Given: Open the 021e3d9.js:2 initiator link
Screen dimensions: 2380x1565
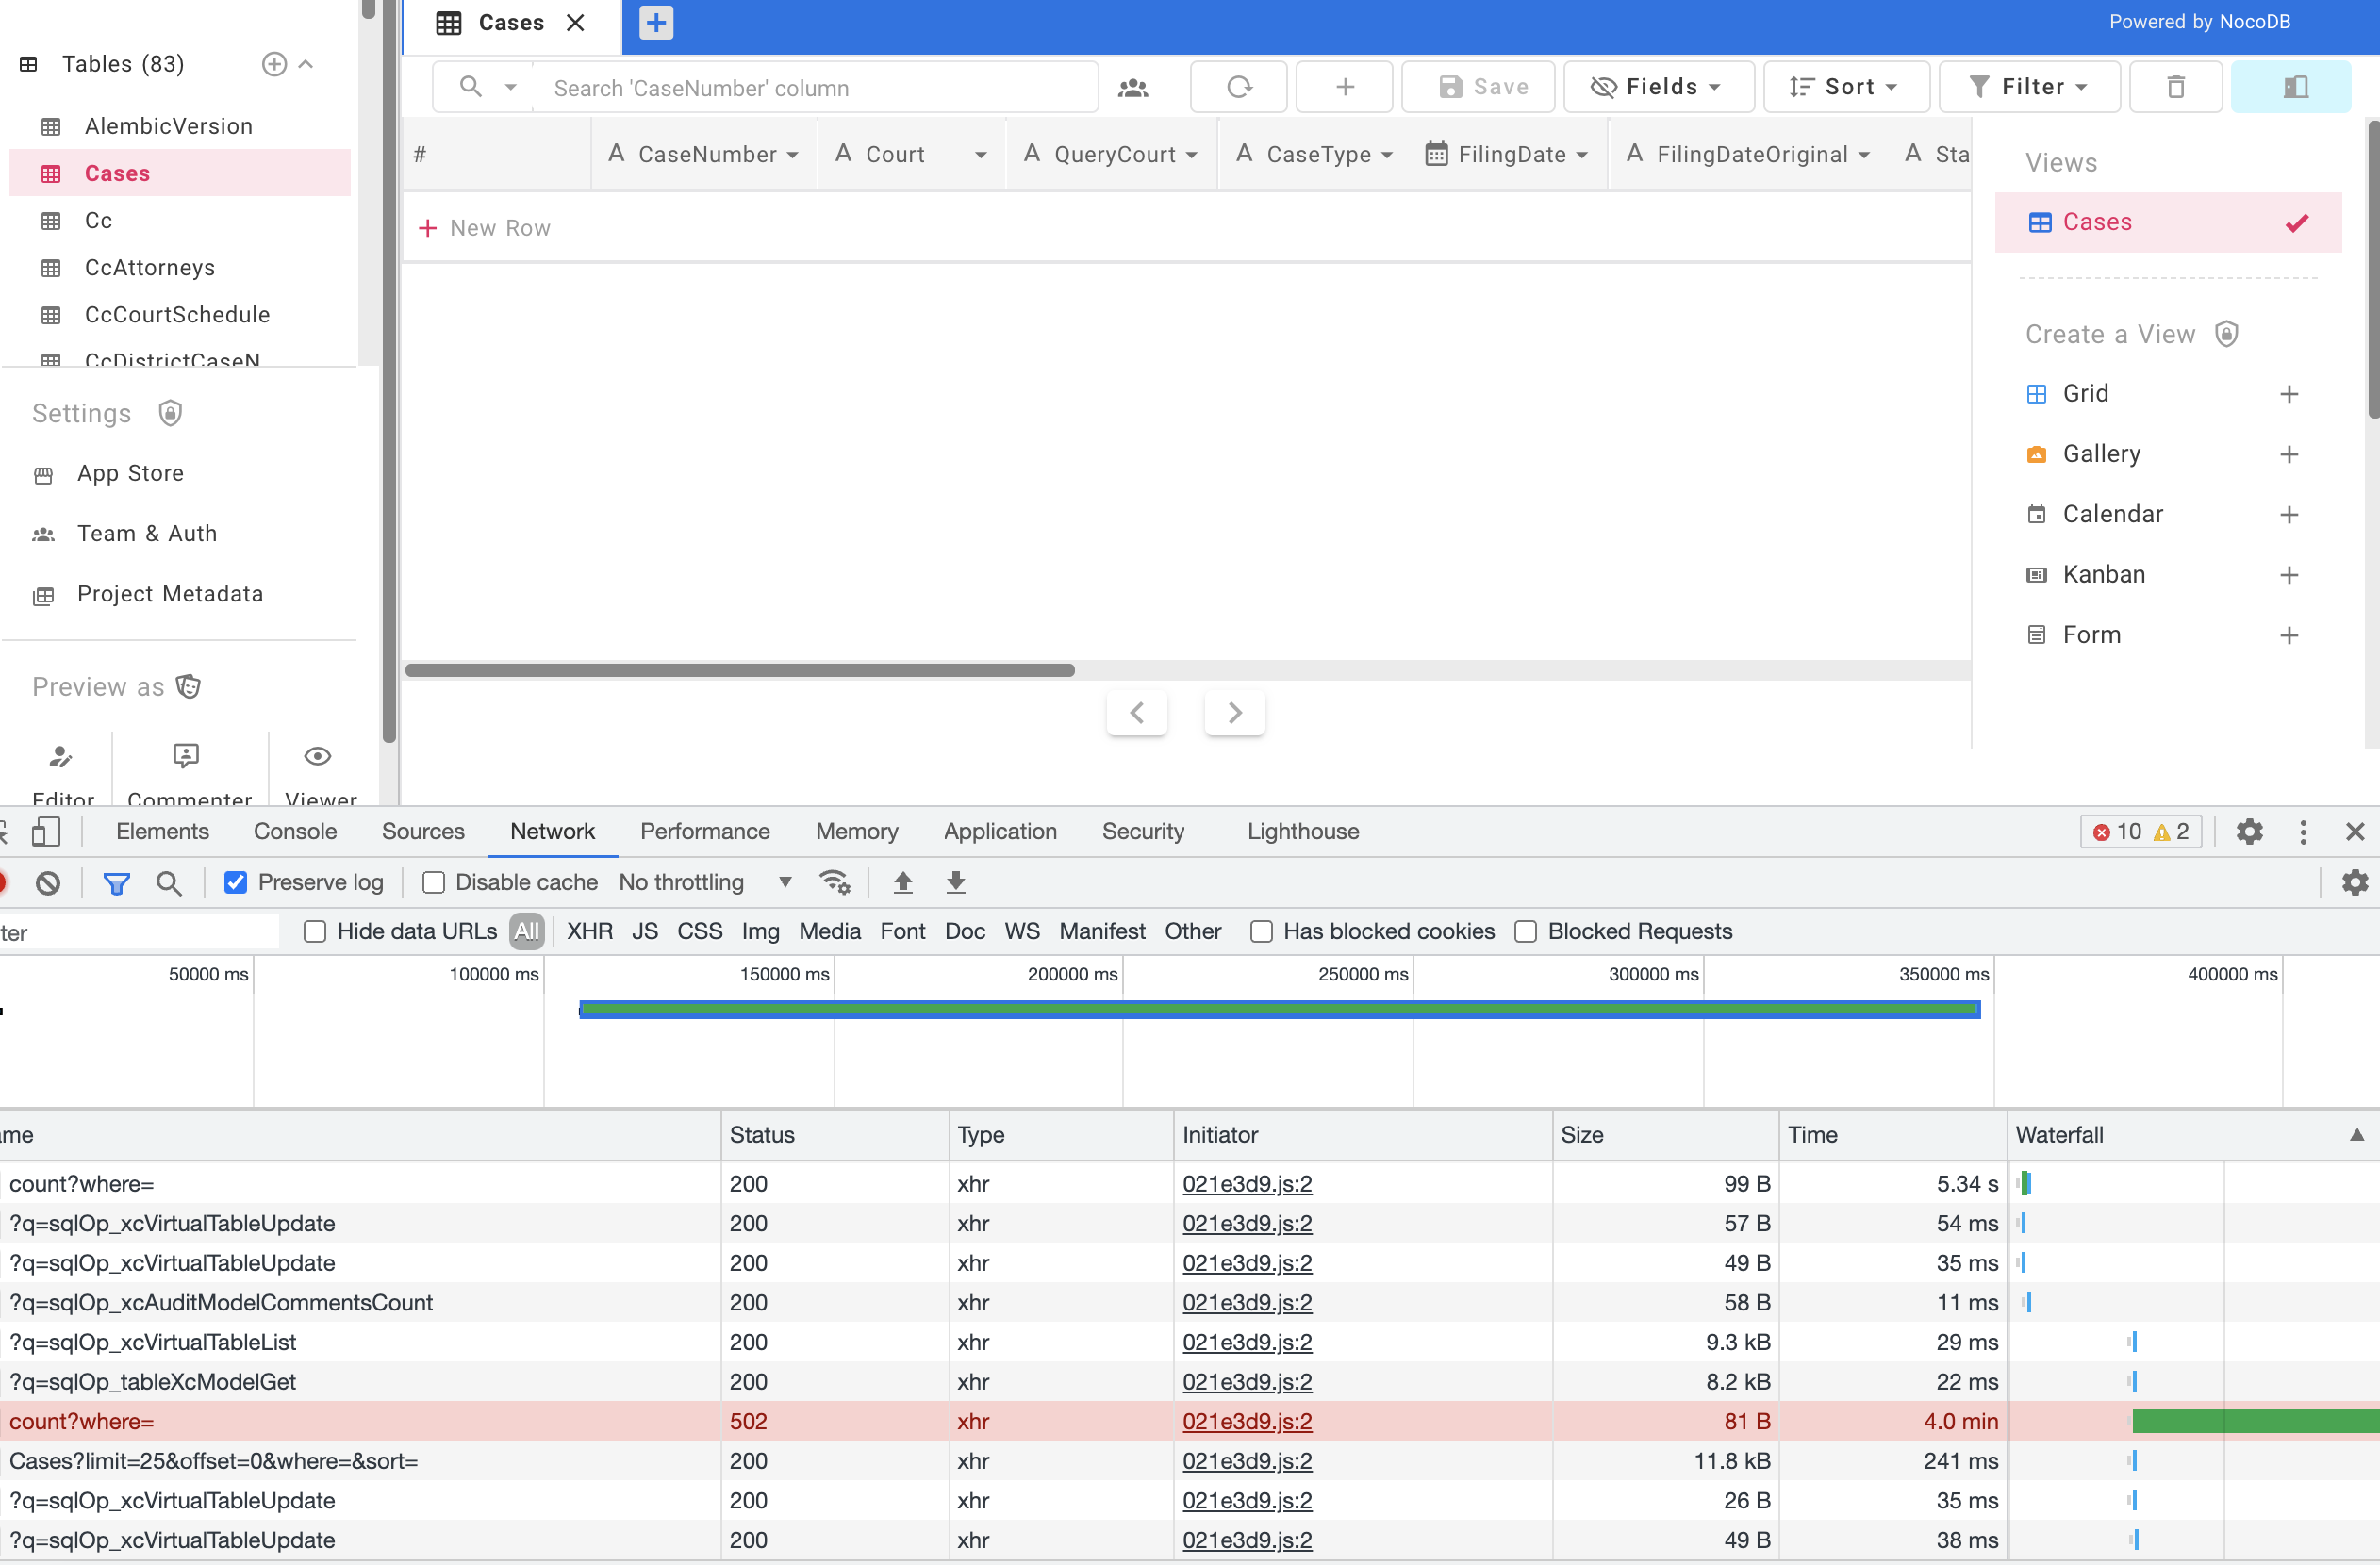Looking at the screenshot, I should [x=1246, y=1183].
